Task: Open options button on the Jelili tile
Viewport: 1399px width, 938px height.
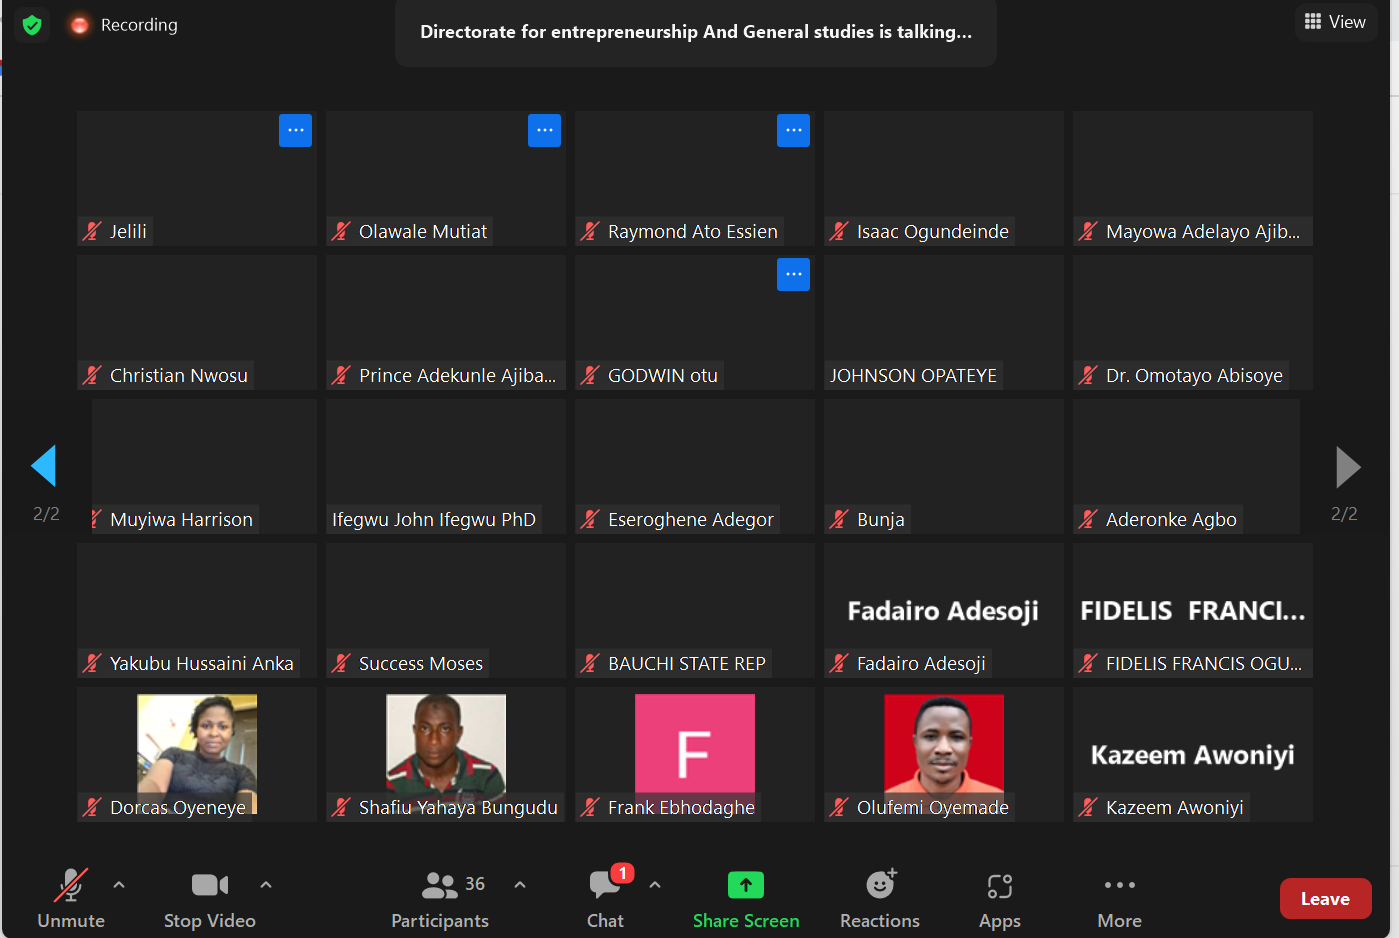Action: tap(295, 130)
